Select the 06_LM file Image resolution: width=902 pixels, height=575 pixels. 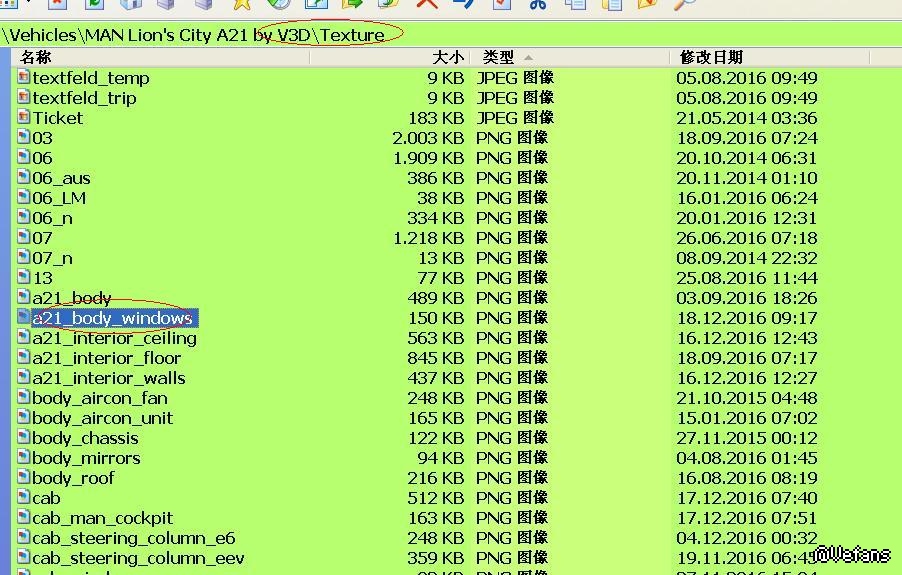[59, 198]
